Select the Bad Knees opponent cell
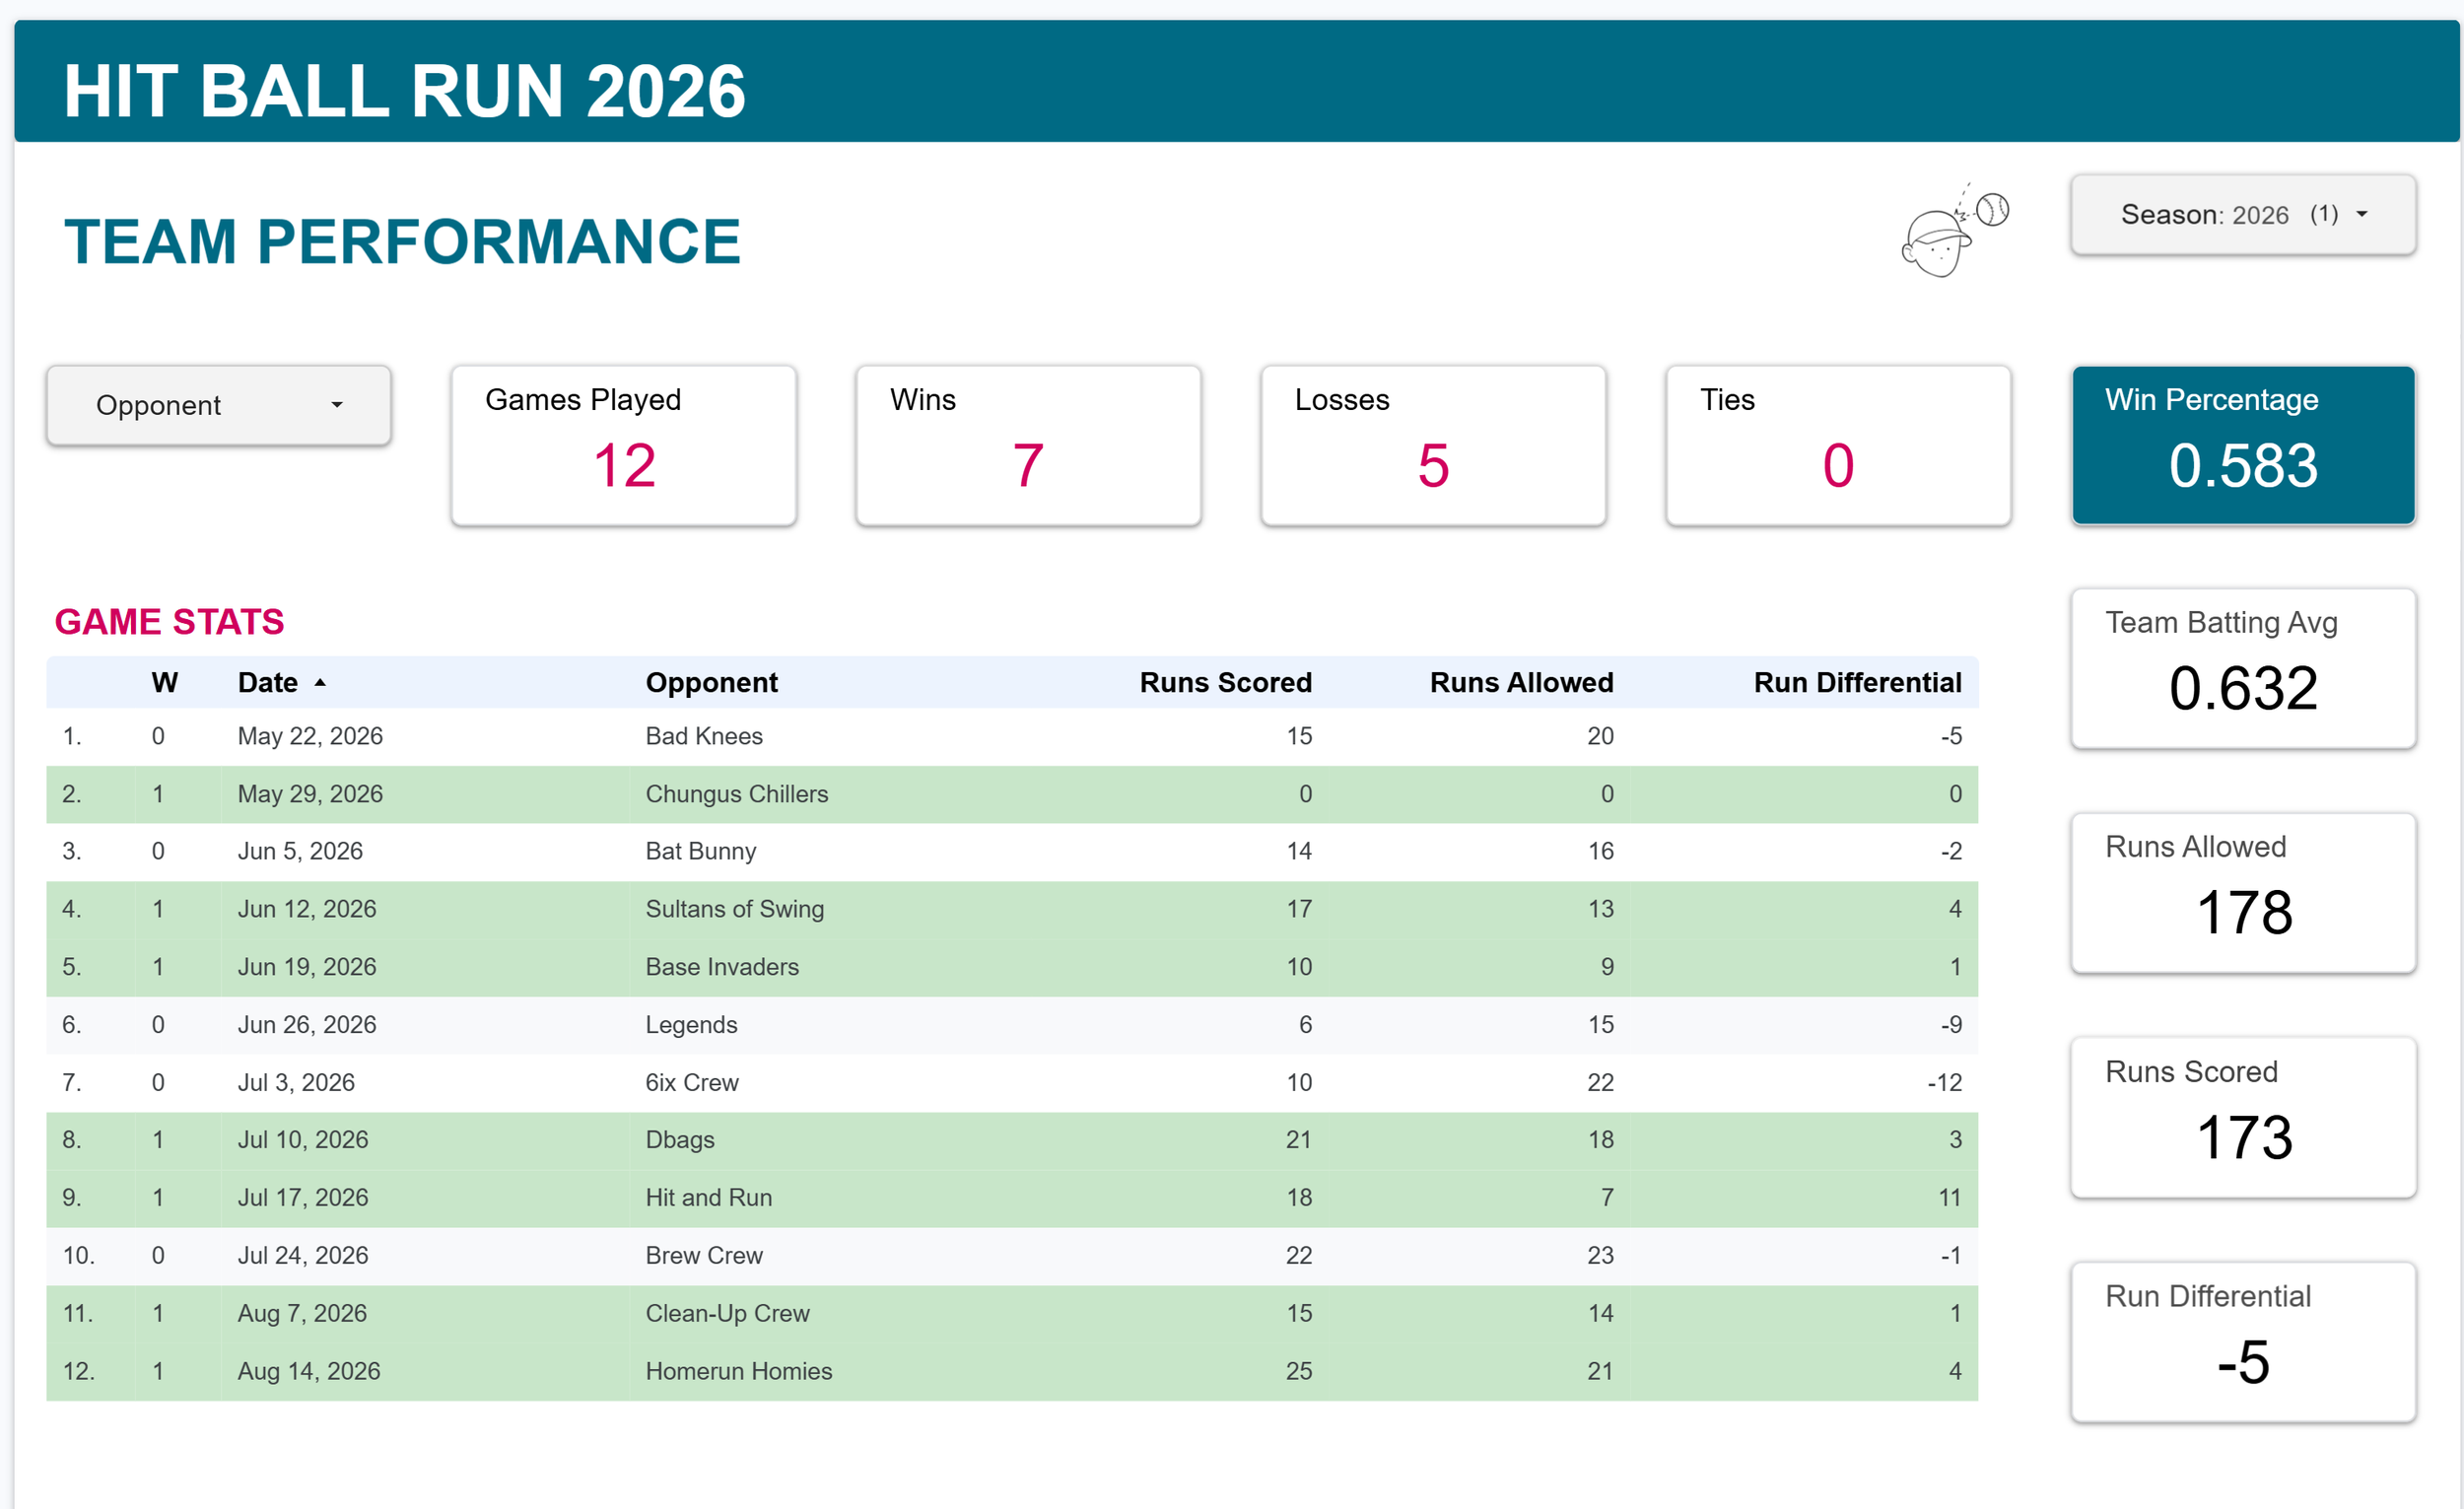The height and width of the screenshot is (1509, 2464). tap(704, 736)
